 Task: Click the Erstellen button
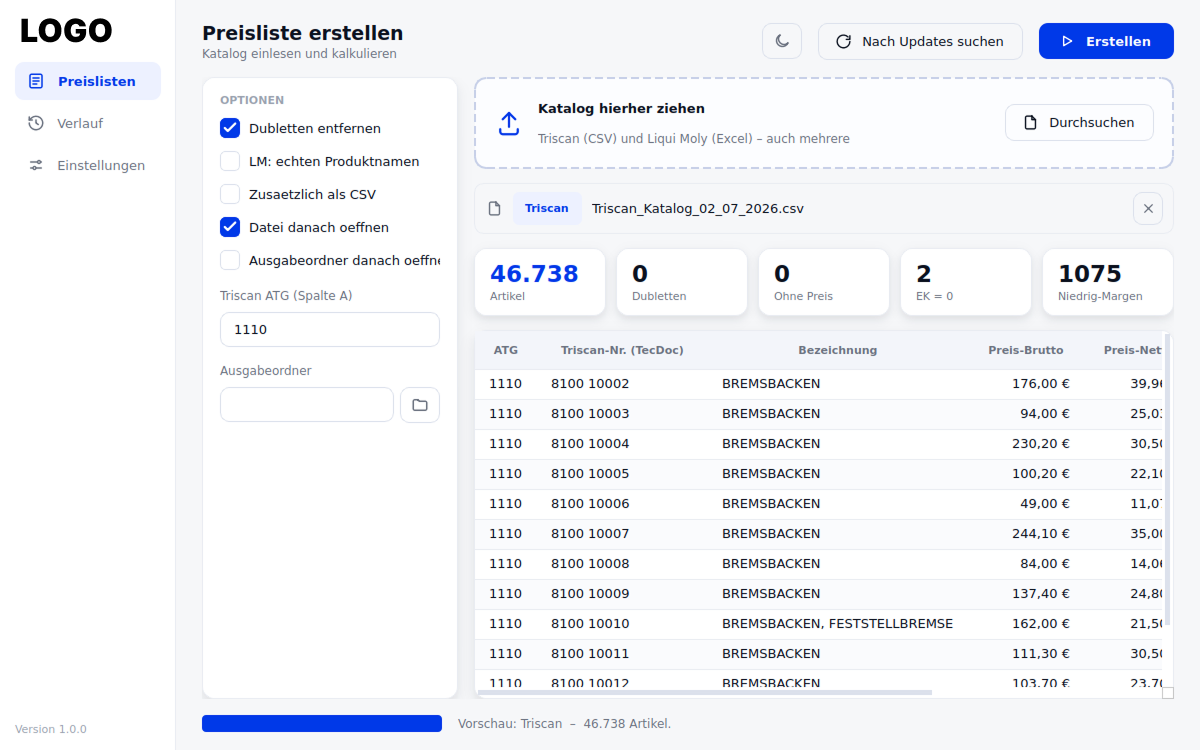(1106, 41)
